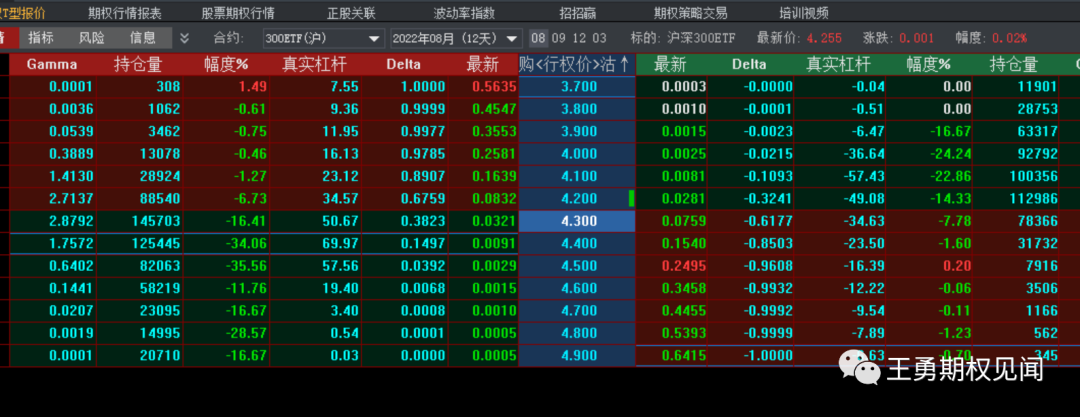Sort by the 行权价 strike price header

[x=576, y=65]
